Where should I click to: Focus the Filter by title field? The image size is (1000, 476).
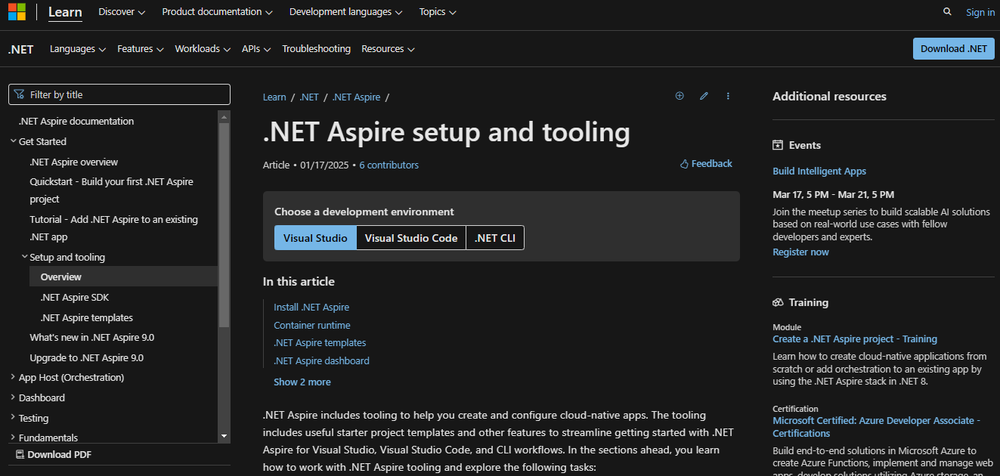pyautogui.click(x=119, y=94)
